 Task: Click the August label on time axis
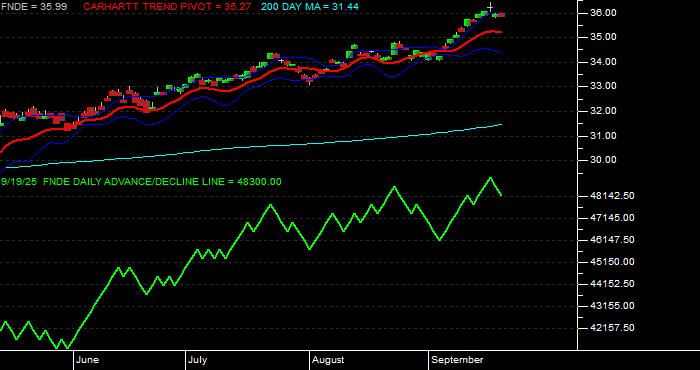[x=328, y=360]
